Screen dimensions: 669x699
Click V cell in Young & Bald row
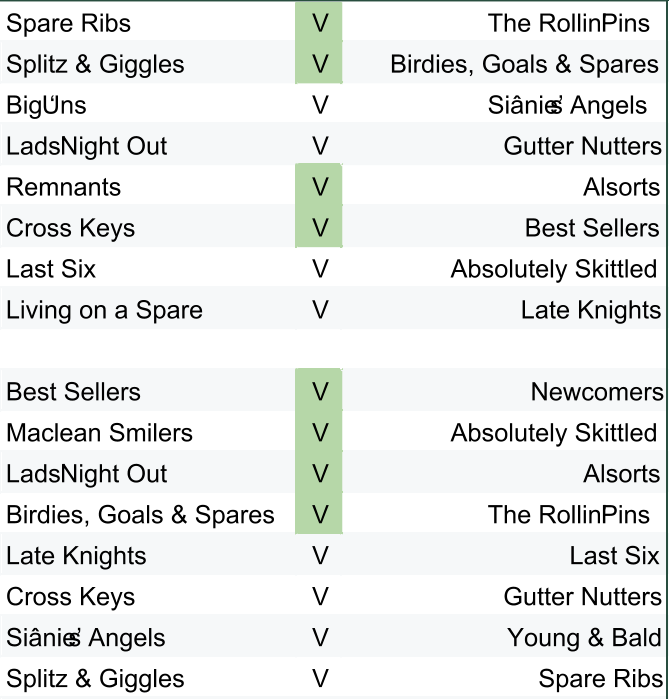pyautogui.click(x=319, y=638)
